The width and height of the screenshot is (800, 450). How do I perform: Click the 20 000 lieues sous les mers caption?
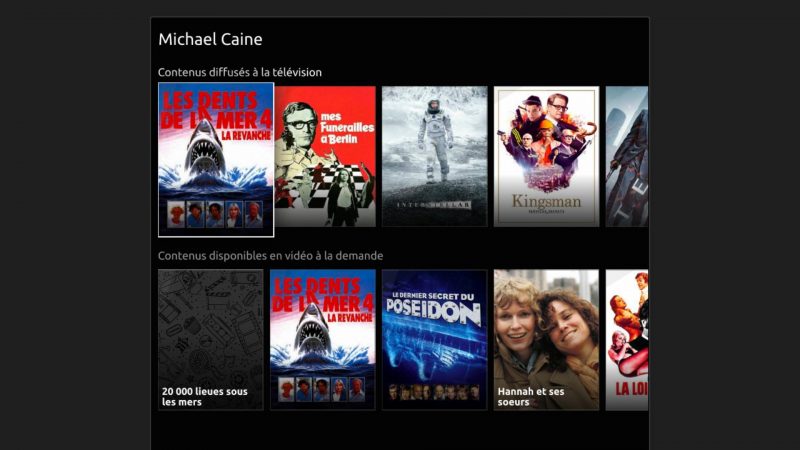pyautogui.click(x=205, y=396)
